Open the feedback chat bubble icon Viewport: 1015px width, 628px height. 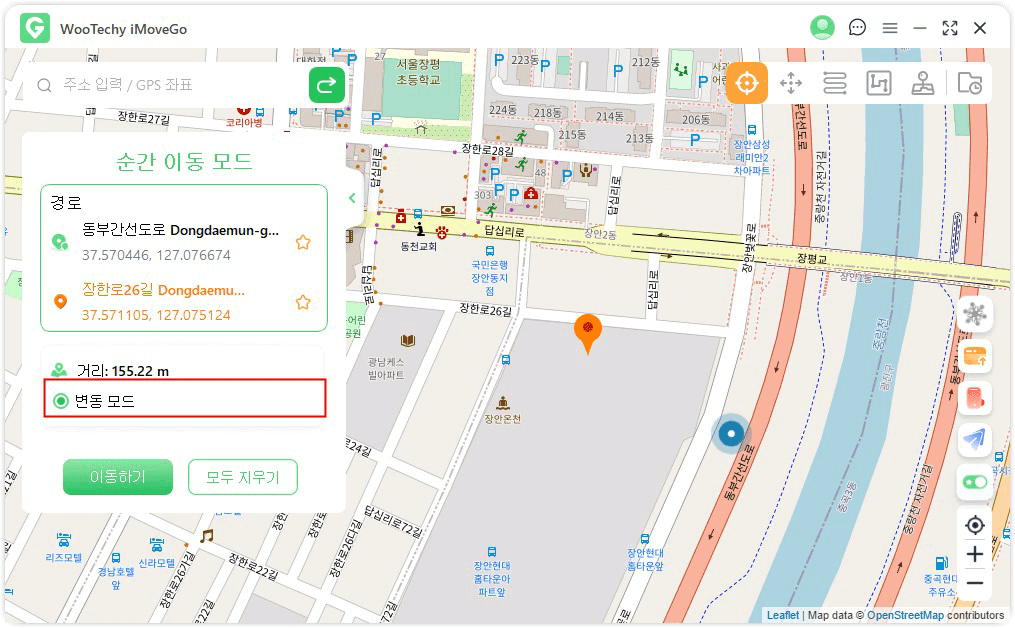coord(857,28)
